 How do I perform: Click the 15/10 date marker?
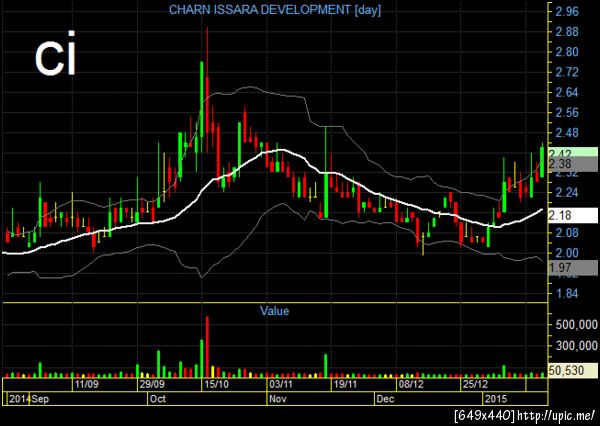tap(216, 384)
